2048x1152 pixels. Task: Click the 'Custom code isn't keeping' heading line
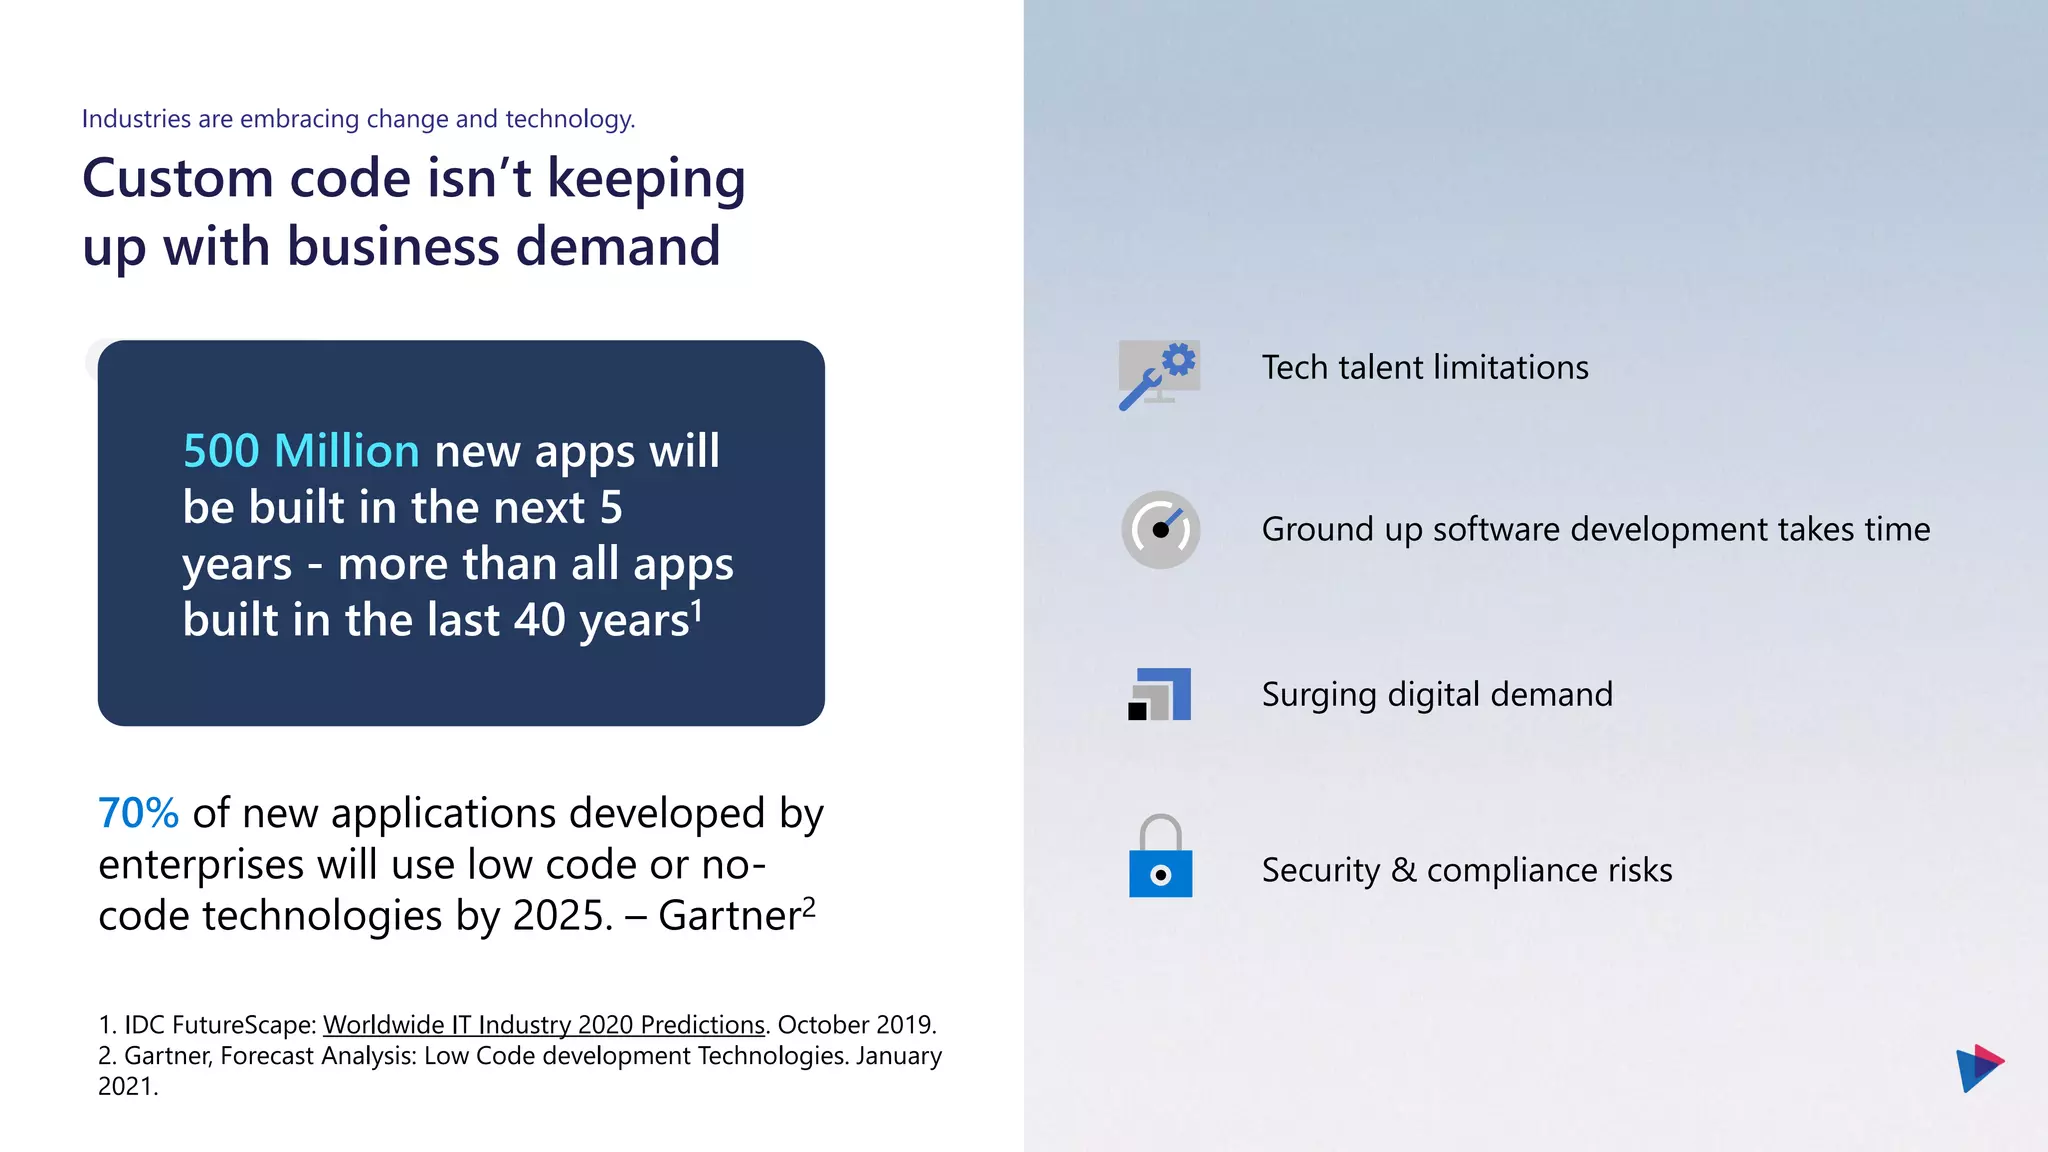[x=414, y=180]
